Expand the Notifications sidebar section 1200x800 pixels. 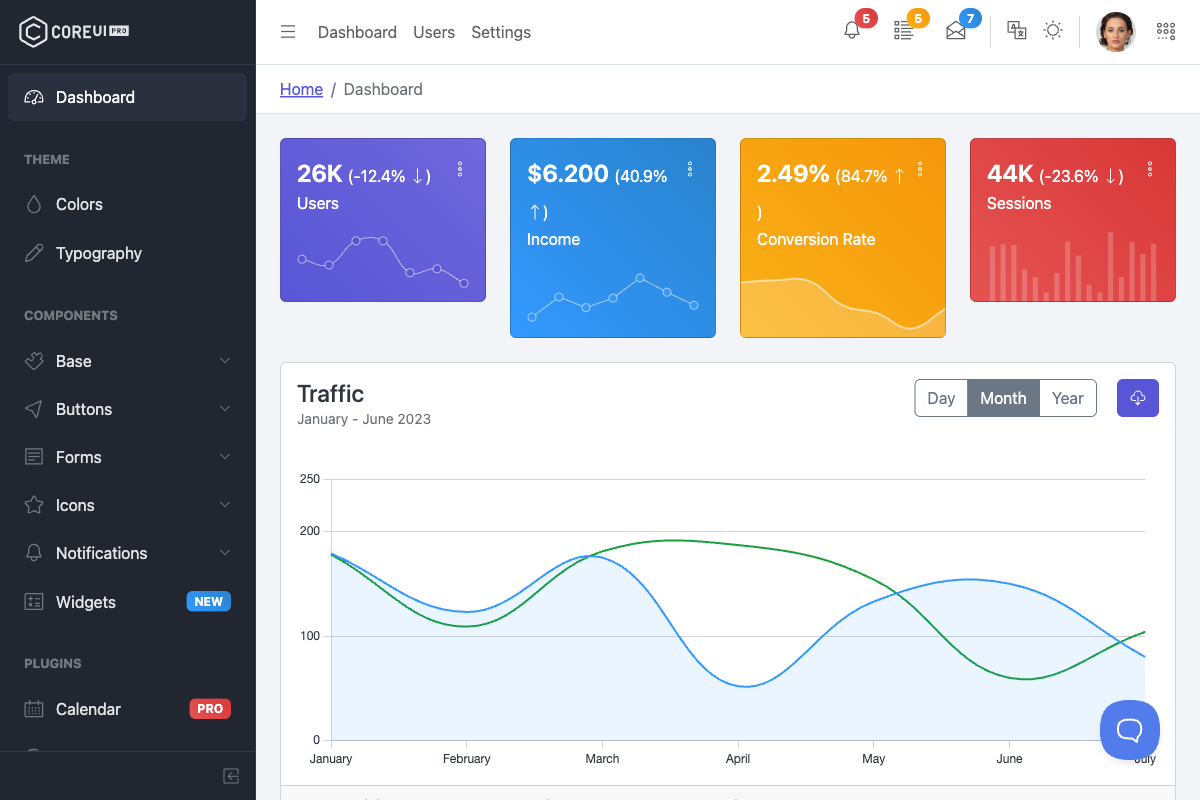click(x=100, y=553)
